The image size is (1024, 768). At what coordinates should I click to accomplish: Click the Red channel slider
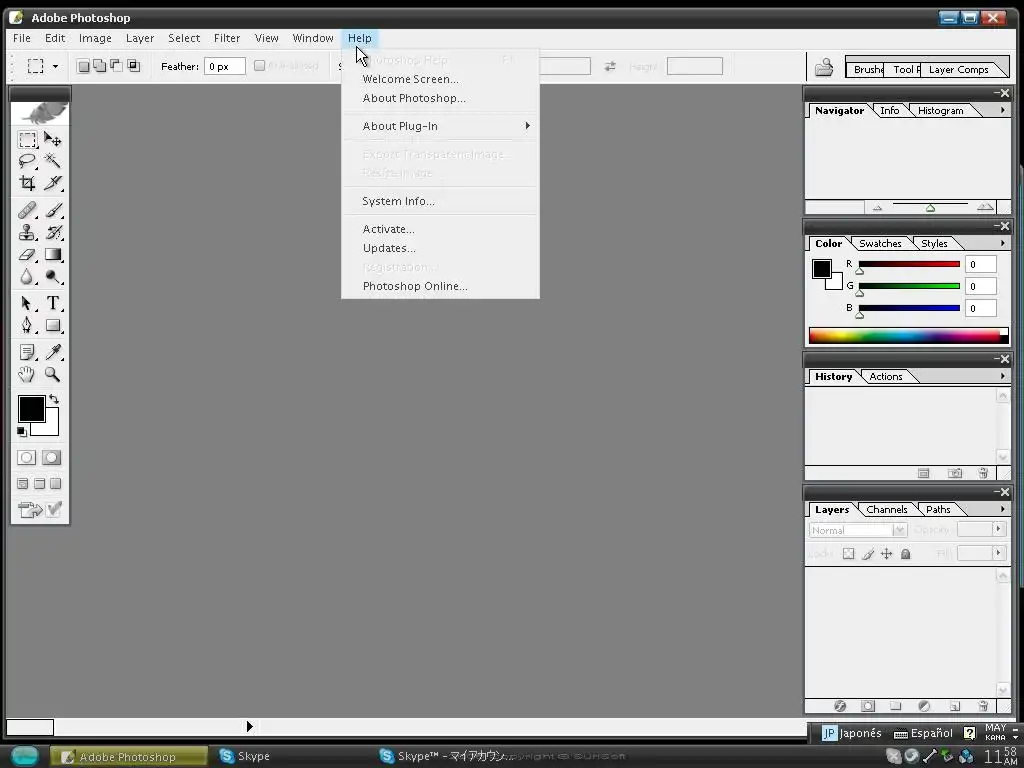point(909,264)
